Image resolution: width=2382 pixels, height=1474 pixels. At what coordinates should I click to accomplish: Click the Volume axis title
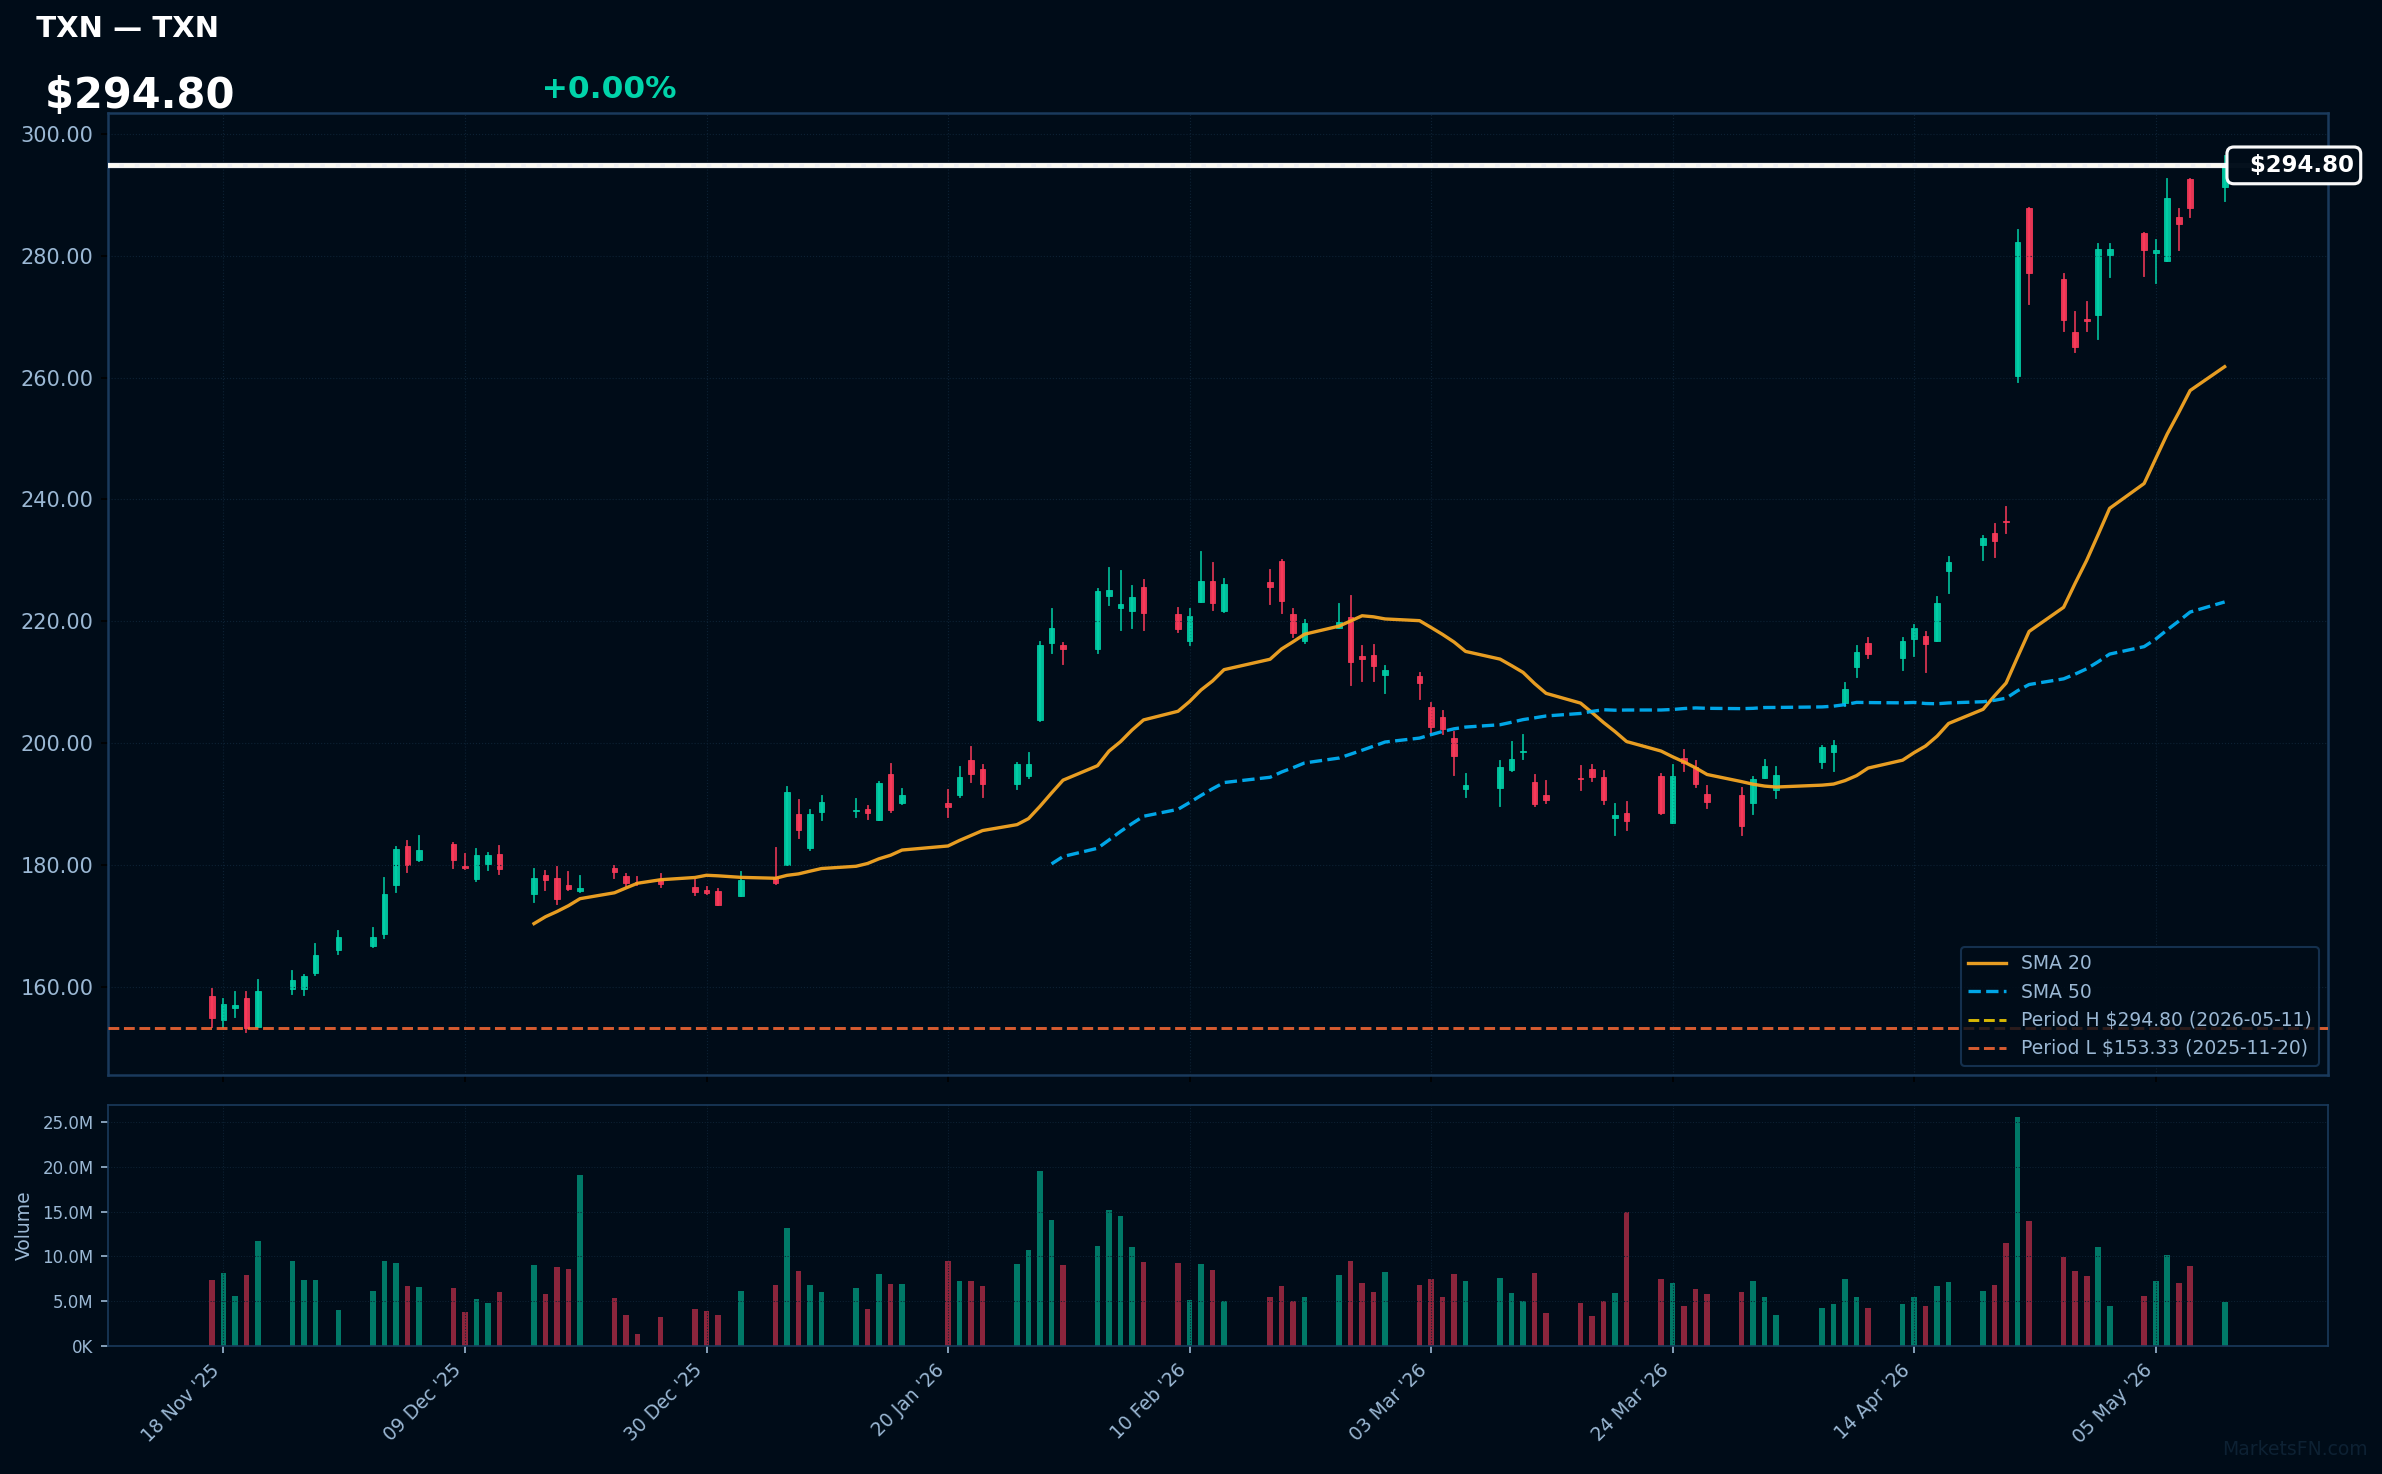pos(23,1226)
